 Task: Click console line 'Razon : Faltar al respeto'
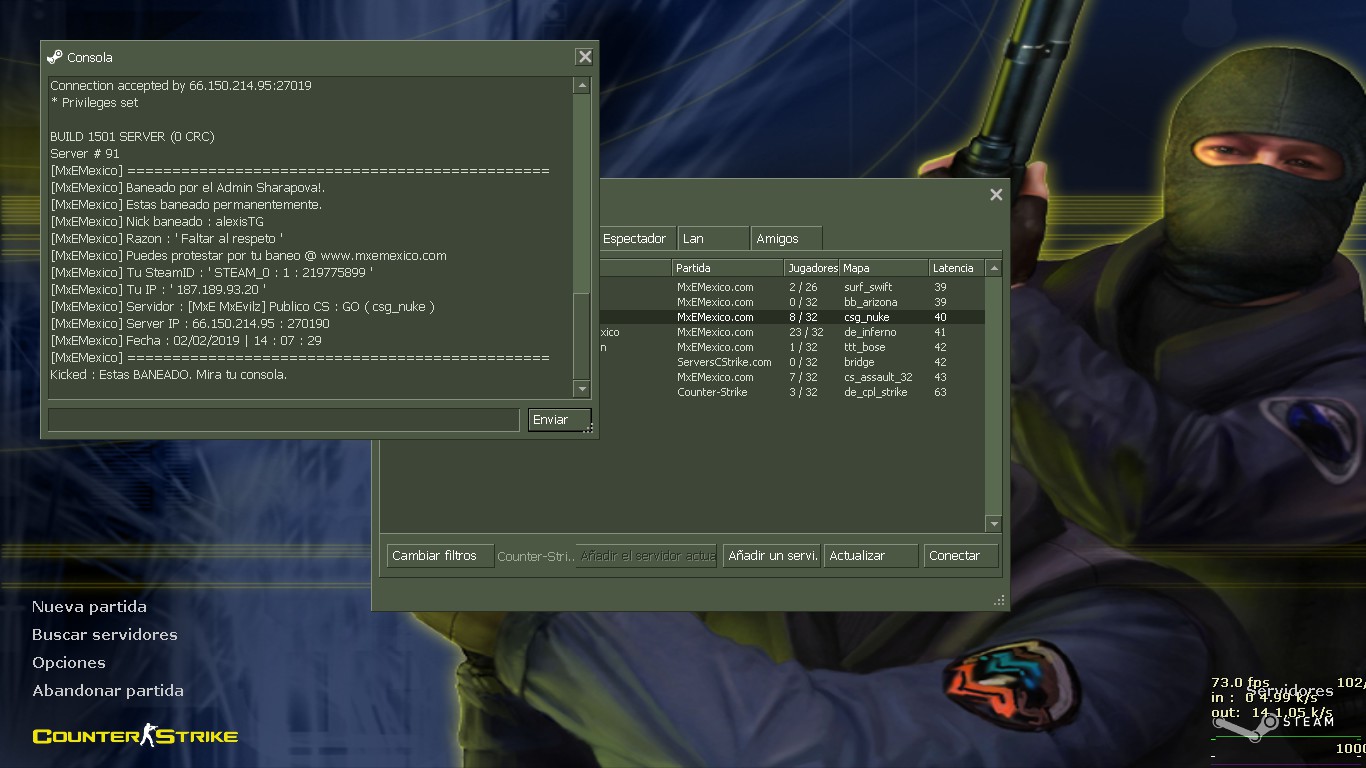[x=167, y=239]
